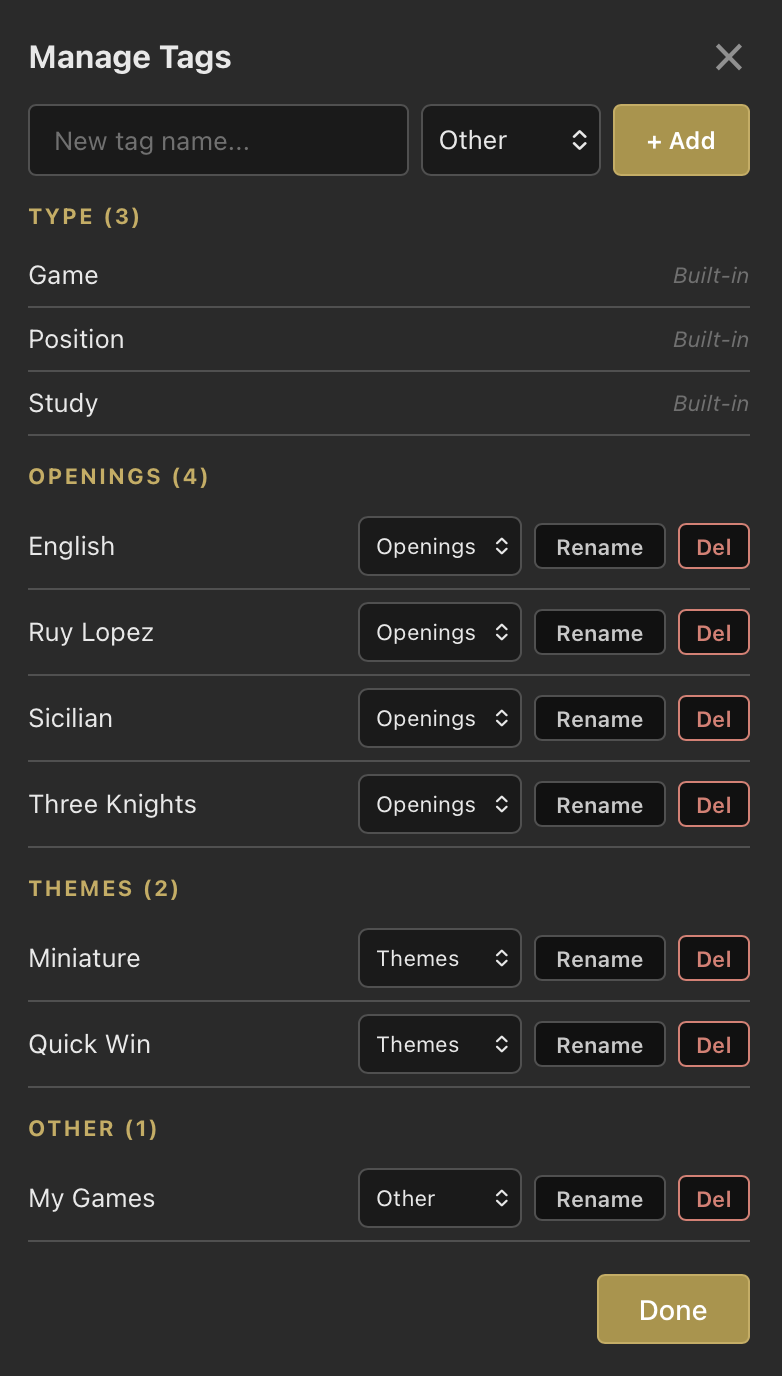Click the New tag name input field
The image size is (782, 1376).
pos(218,140)
